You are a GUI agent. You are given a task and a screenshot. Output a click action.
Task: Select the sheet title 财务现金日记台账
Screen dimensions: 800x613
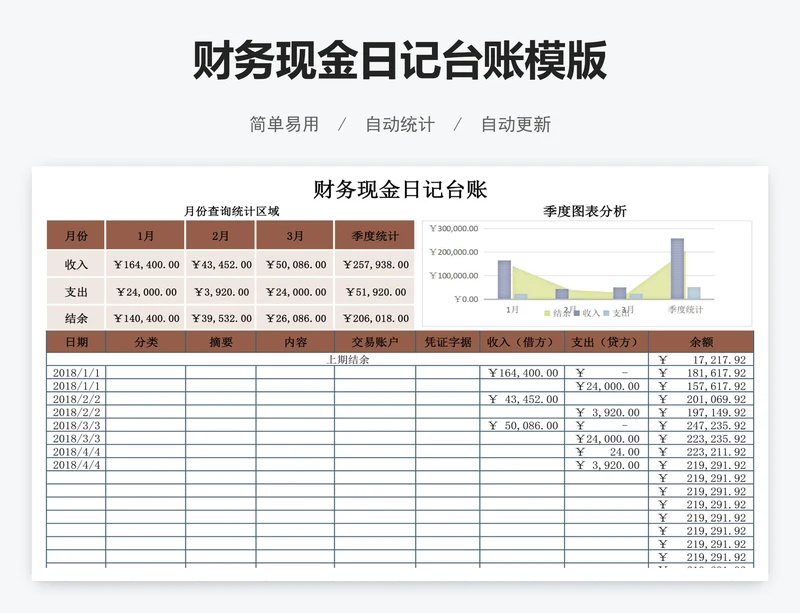coord(400,189)
